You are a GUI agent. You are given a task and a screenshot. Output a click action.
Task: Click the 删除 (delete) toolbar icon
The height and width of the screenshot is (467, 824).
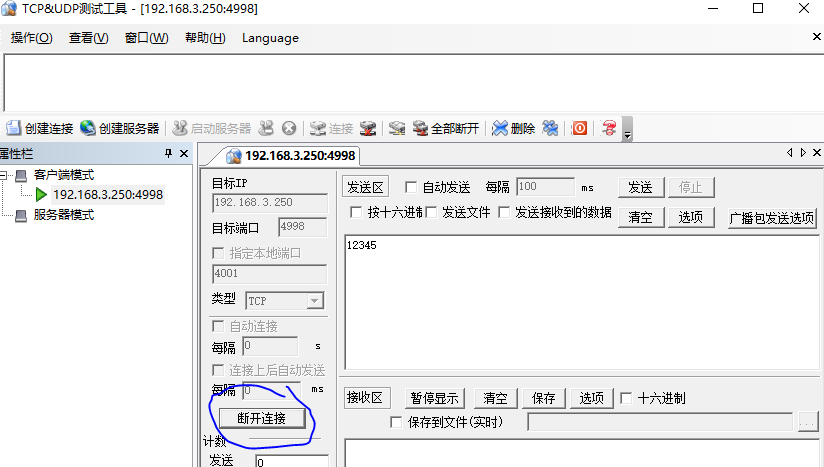tap(513, 128)
